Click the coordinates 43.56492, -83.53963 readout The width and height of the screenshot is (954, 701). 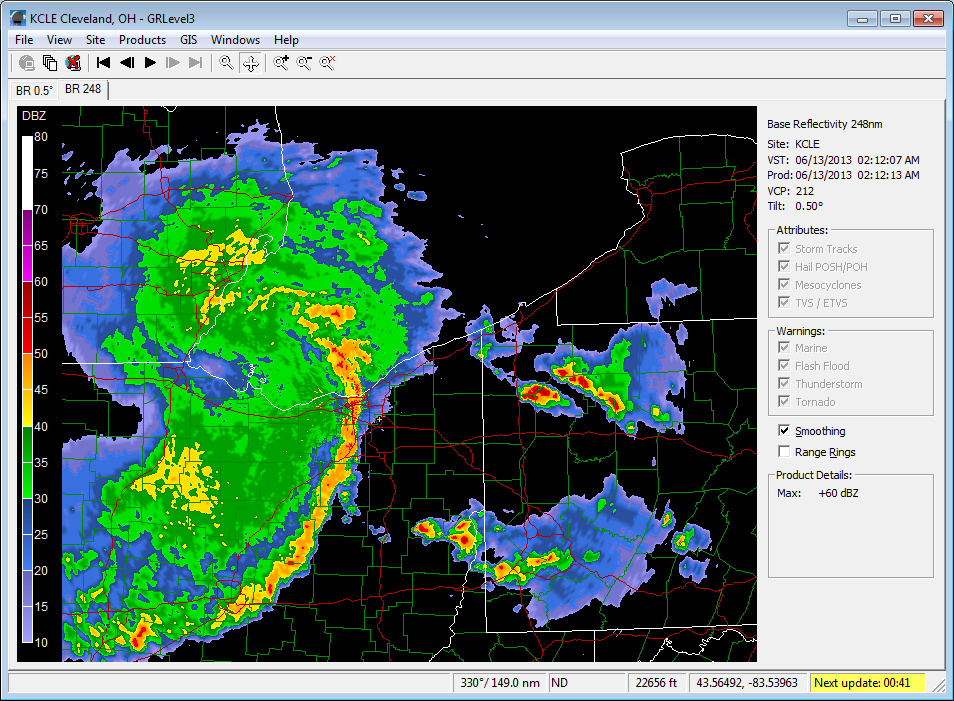pos(747,683)
